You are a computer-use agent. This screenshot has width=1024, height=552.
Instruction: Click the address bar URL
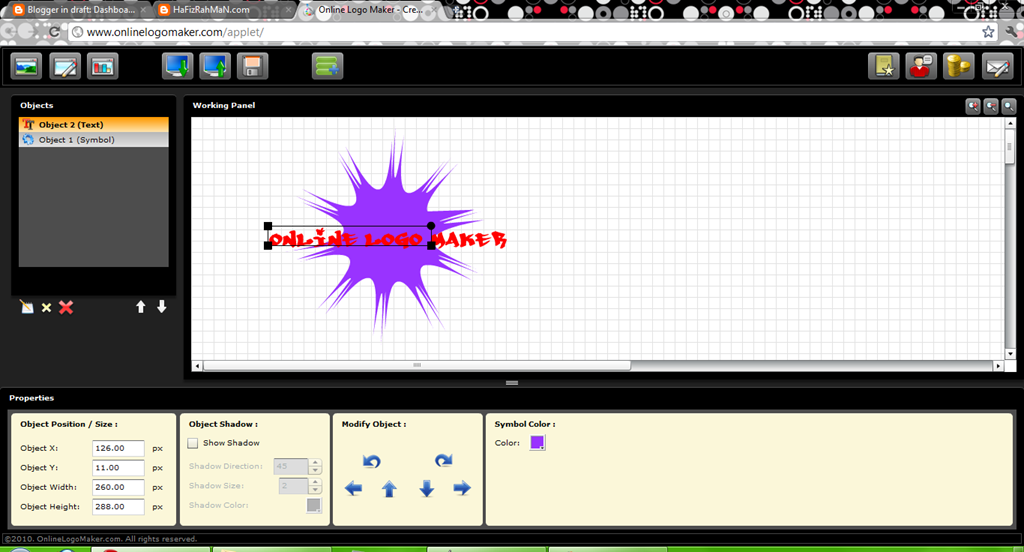click(175, 32)
